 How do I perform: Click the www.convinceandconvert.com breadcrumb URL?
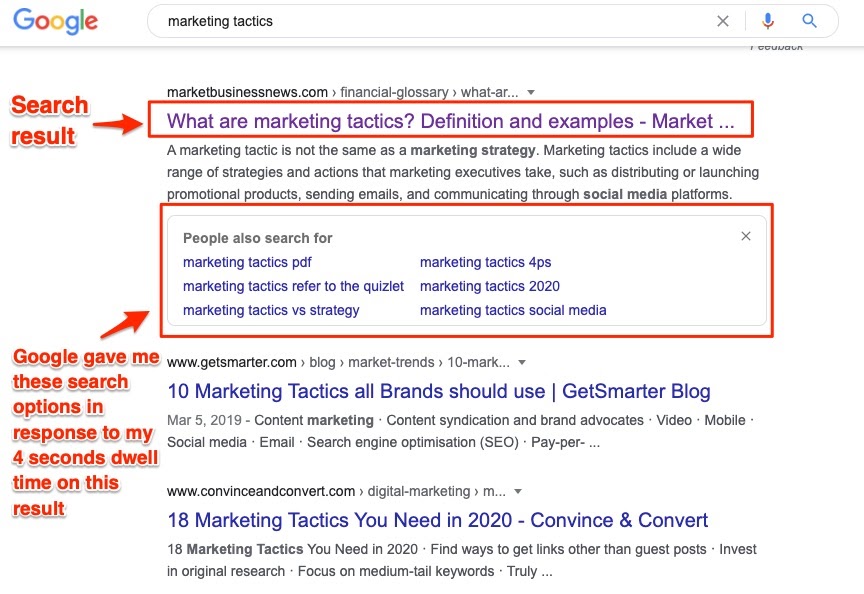pyautogui.click(x=336, y=492)
